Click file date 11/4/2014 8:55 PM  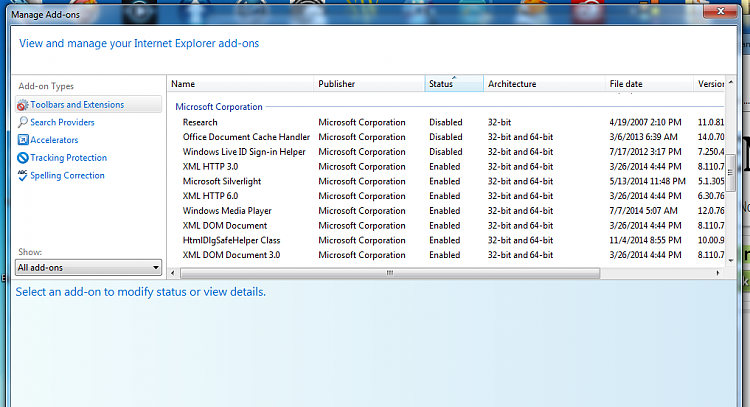(x=645, y=240)
